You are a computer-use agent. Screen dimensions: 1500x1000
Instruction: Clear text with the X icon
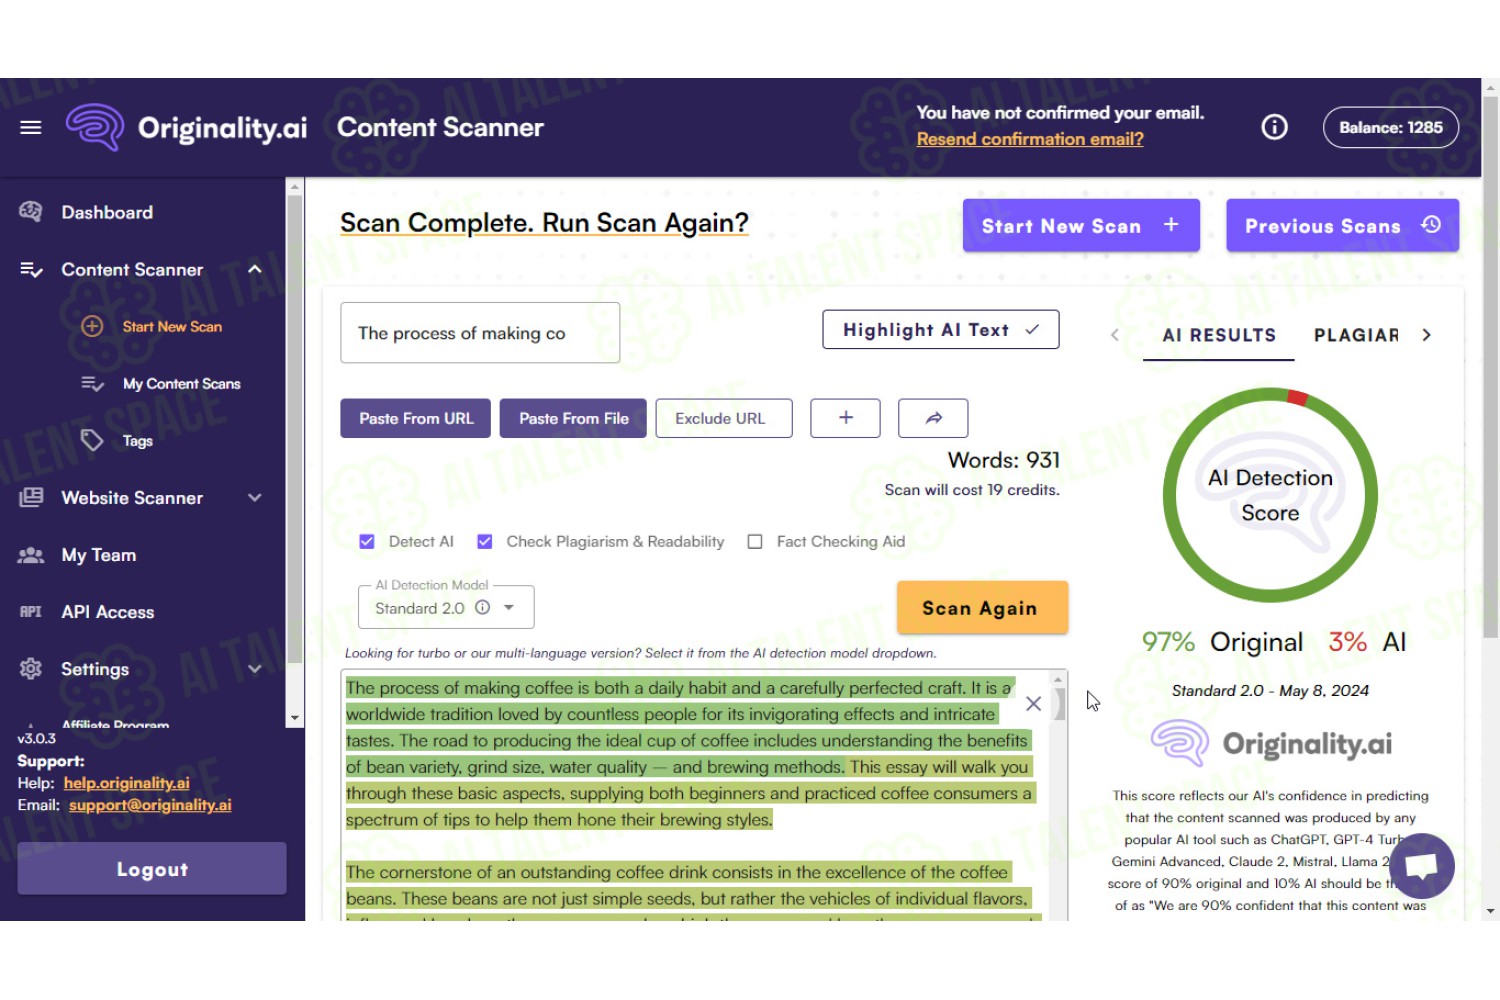(x=1033, y=704)
